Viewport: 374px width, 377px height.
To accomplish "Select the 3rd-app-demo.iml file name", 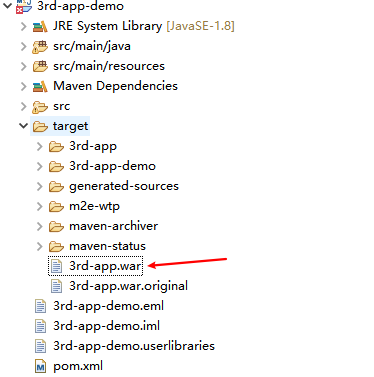I will click(106, 326).
